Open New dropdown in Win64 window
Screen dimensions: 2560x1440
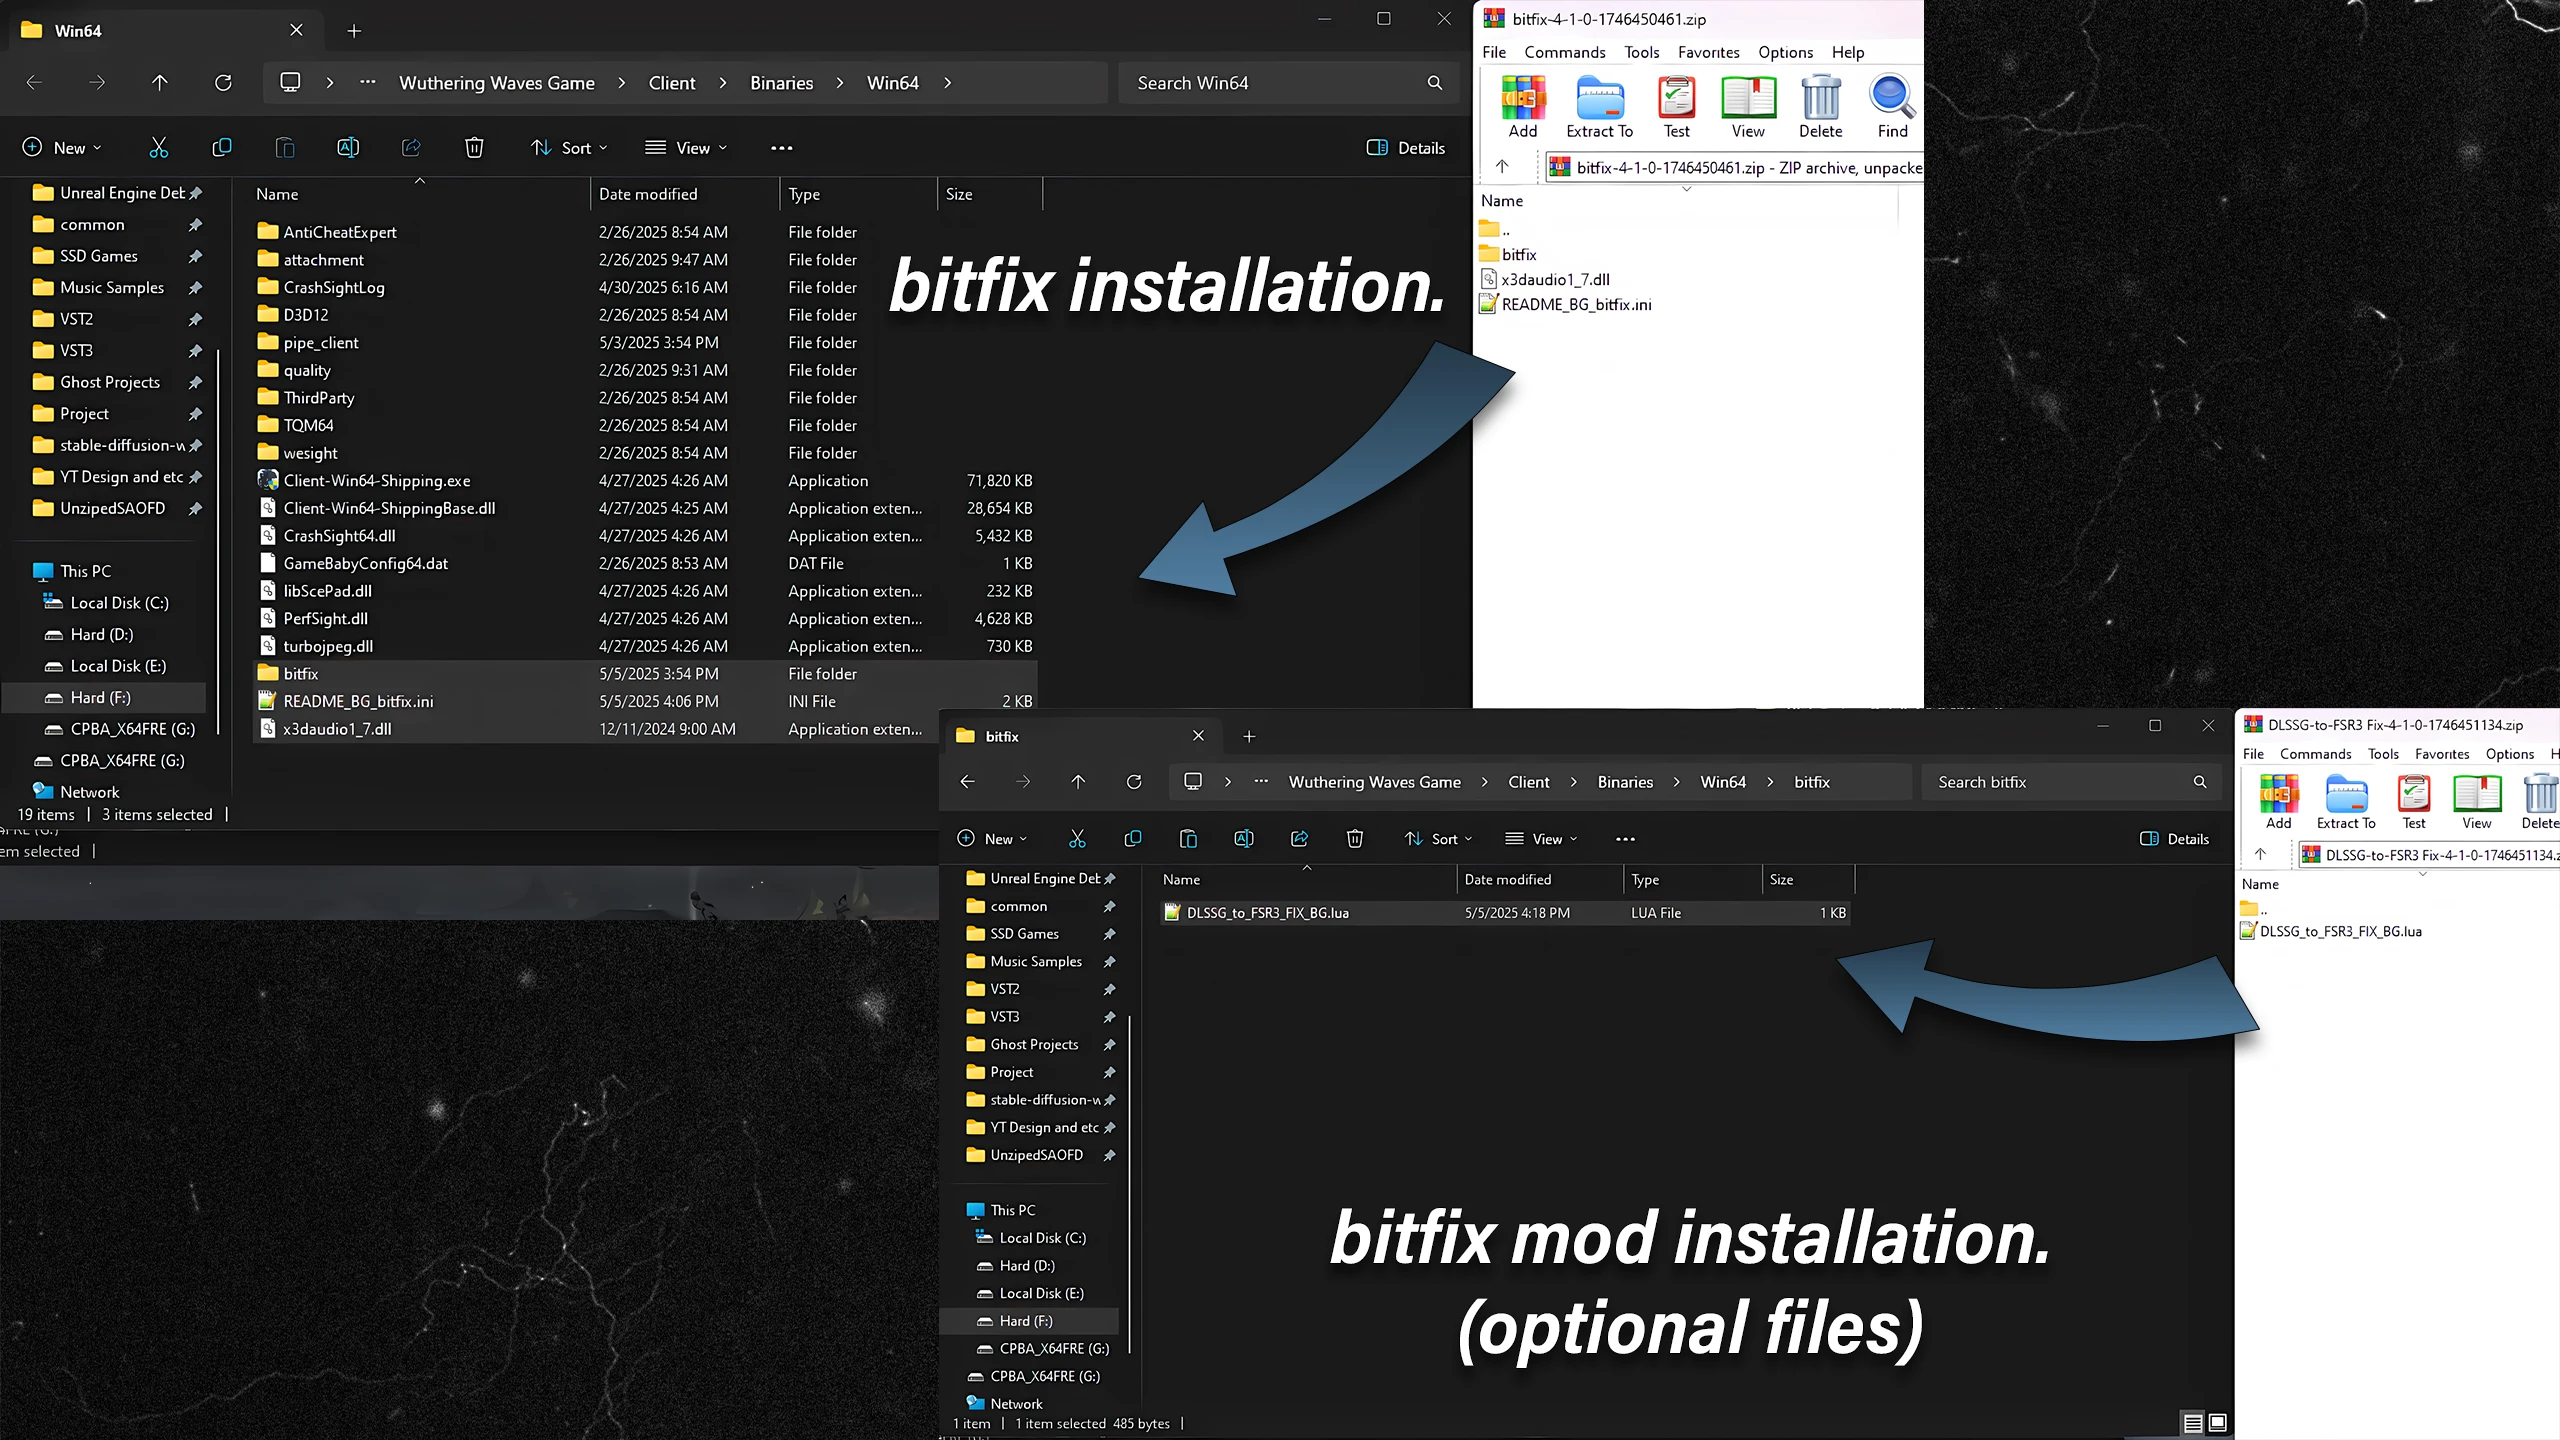62,148
